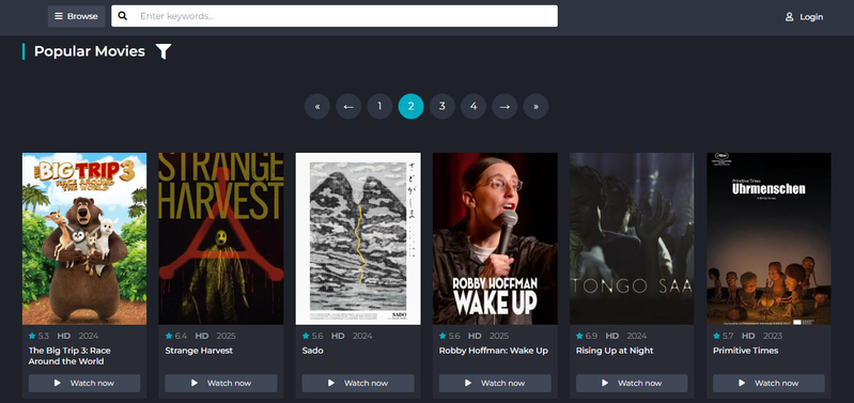Open the Strange Harvest poster thumbnail
The width and height of the screenshot is (854, 403).
tap(221, 239)
